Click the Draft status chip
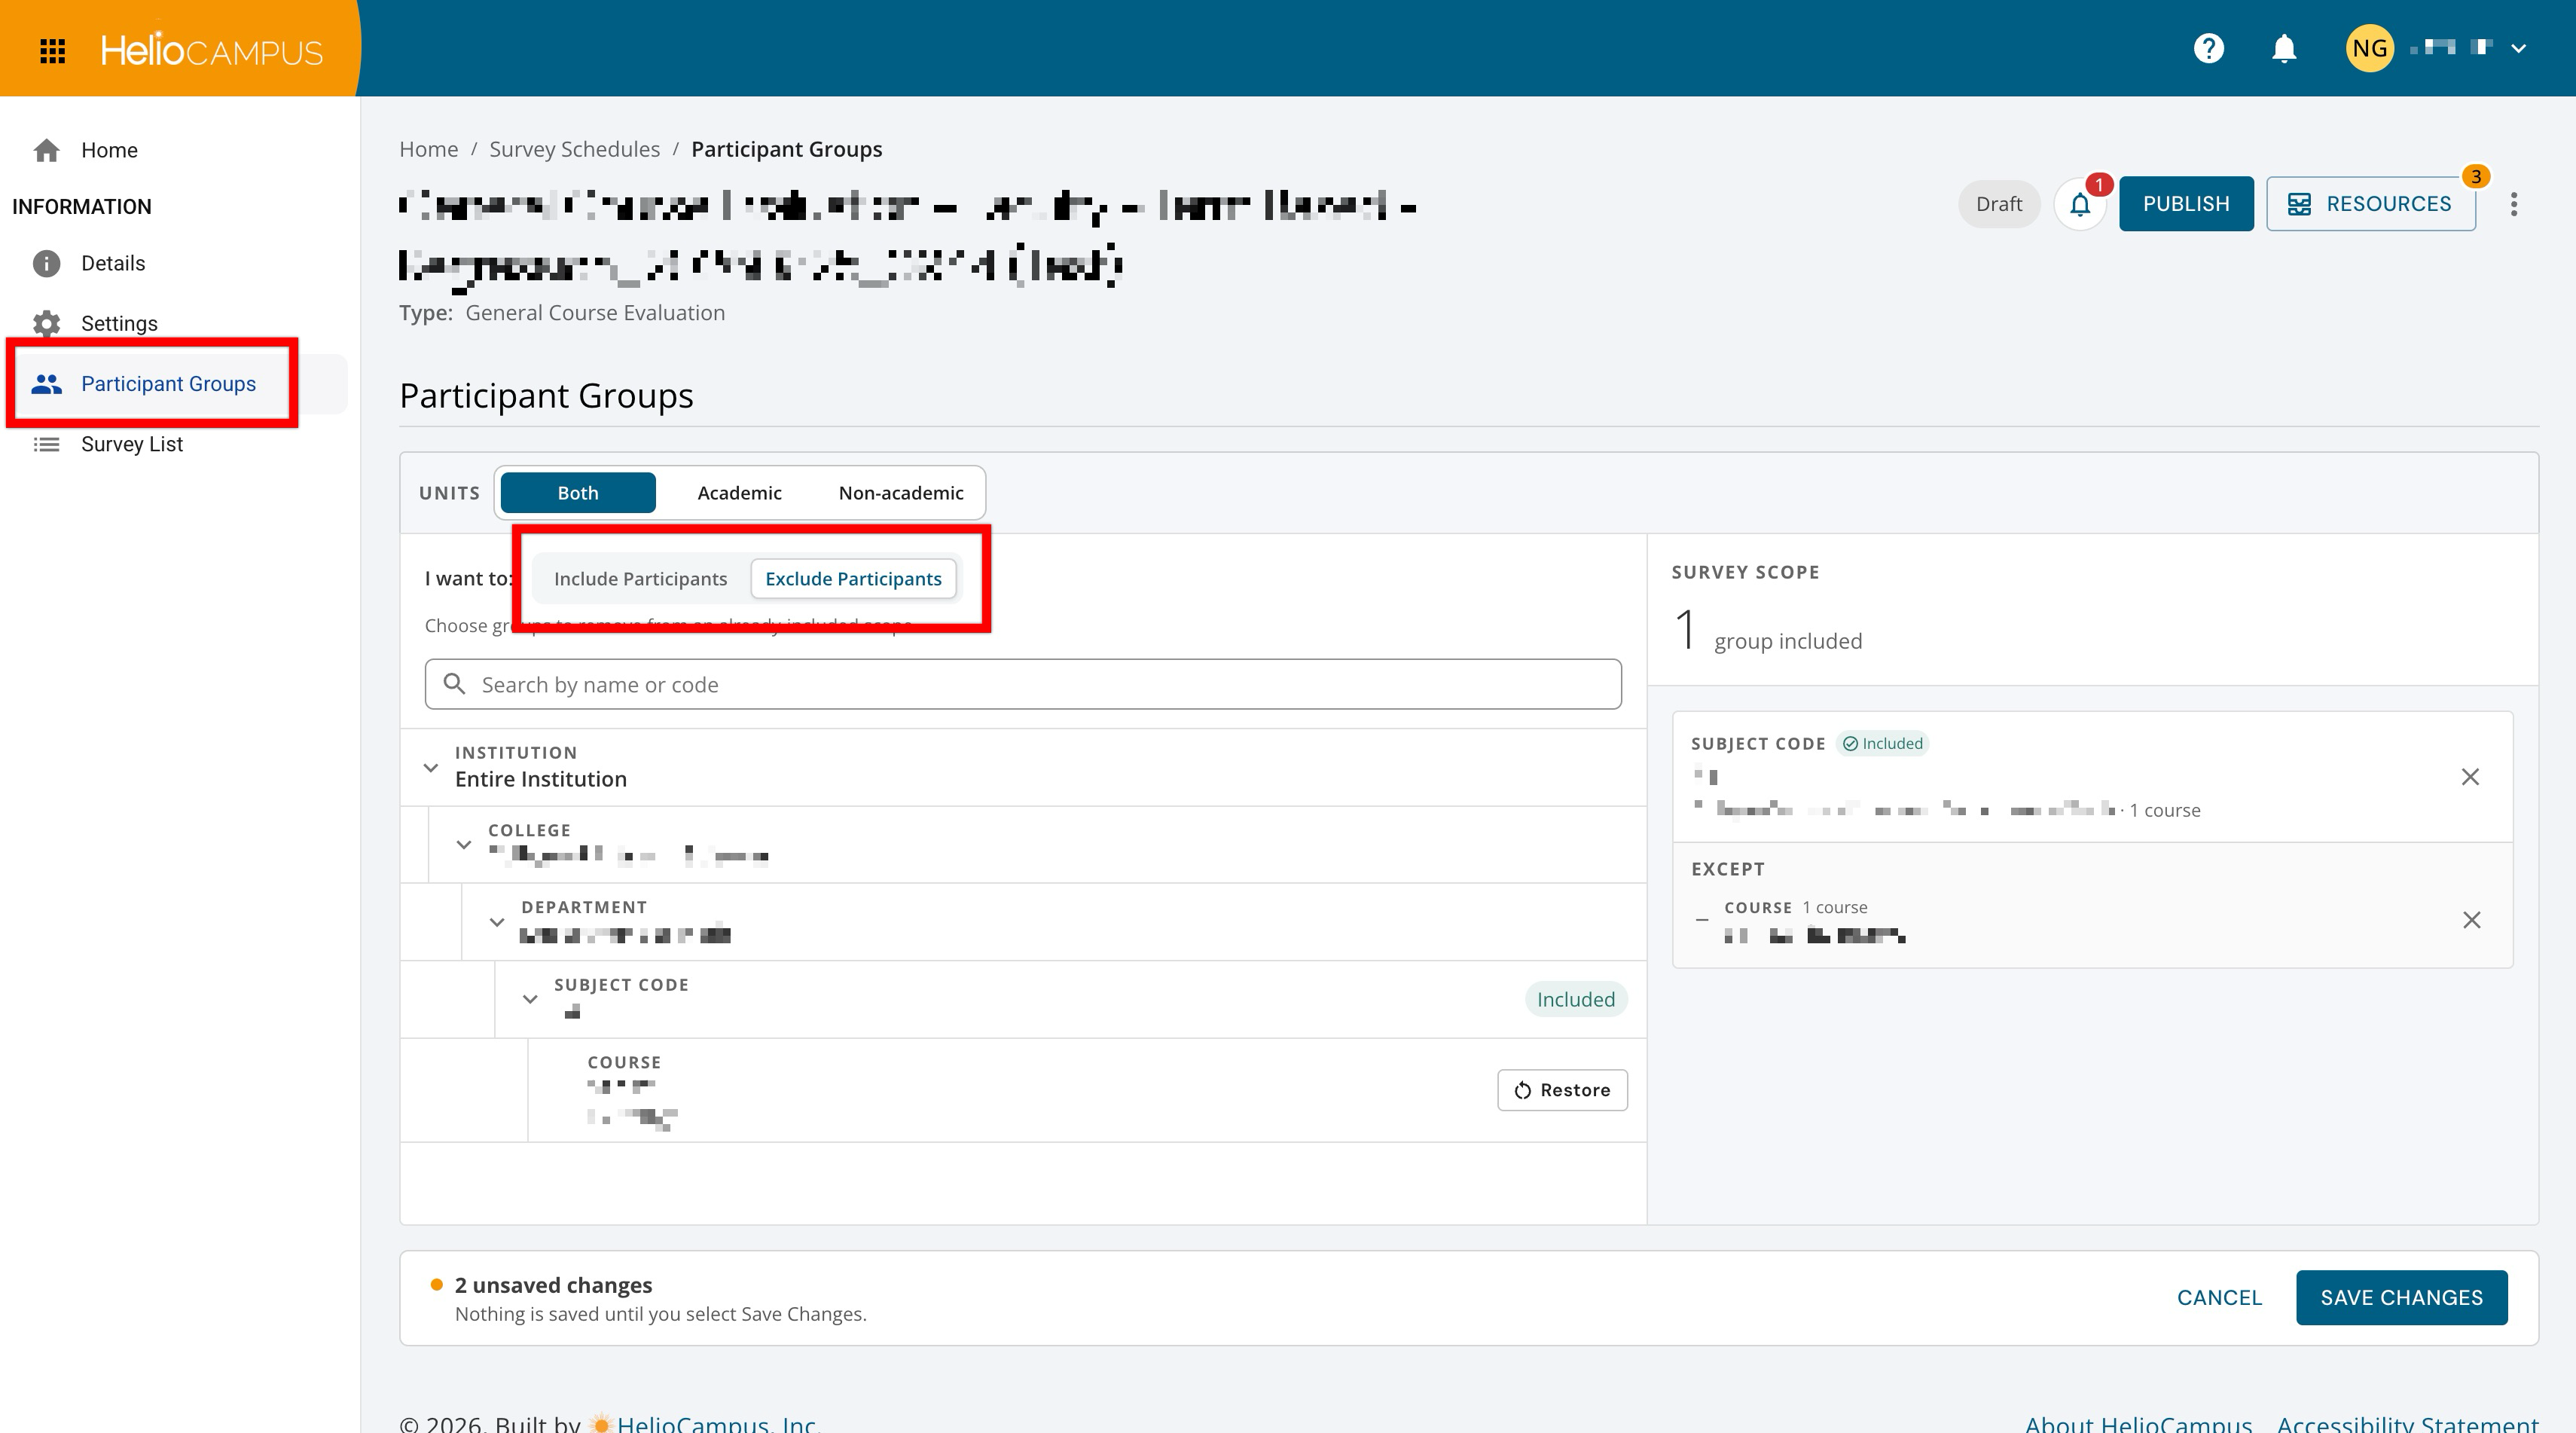2576x1433 pixels. point(1998,204)
